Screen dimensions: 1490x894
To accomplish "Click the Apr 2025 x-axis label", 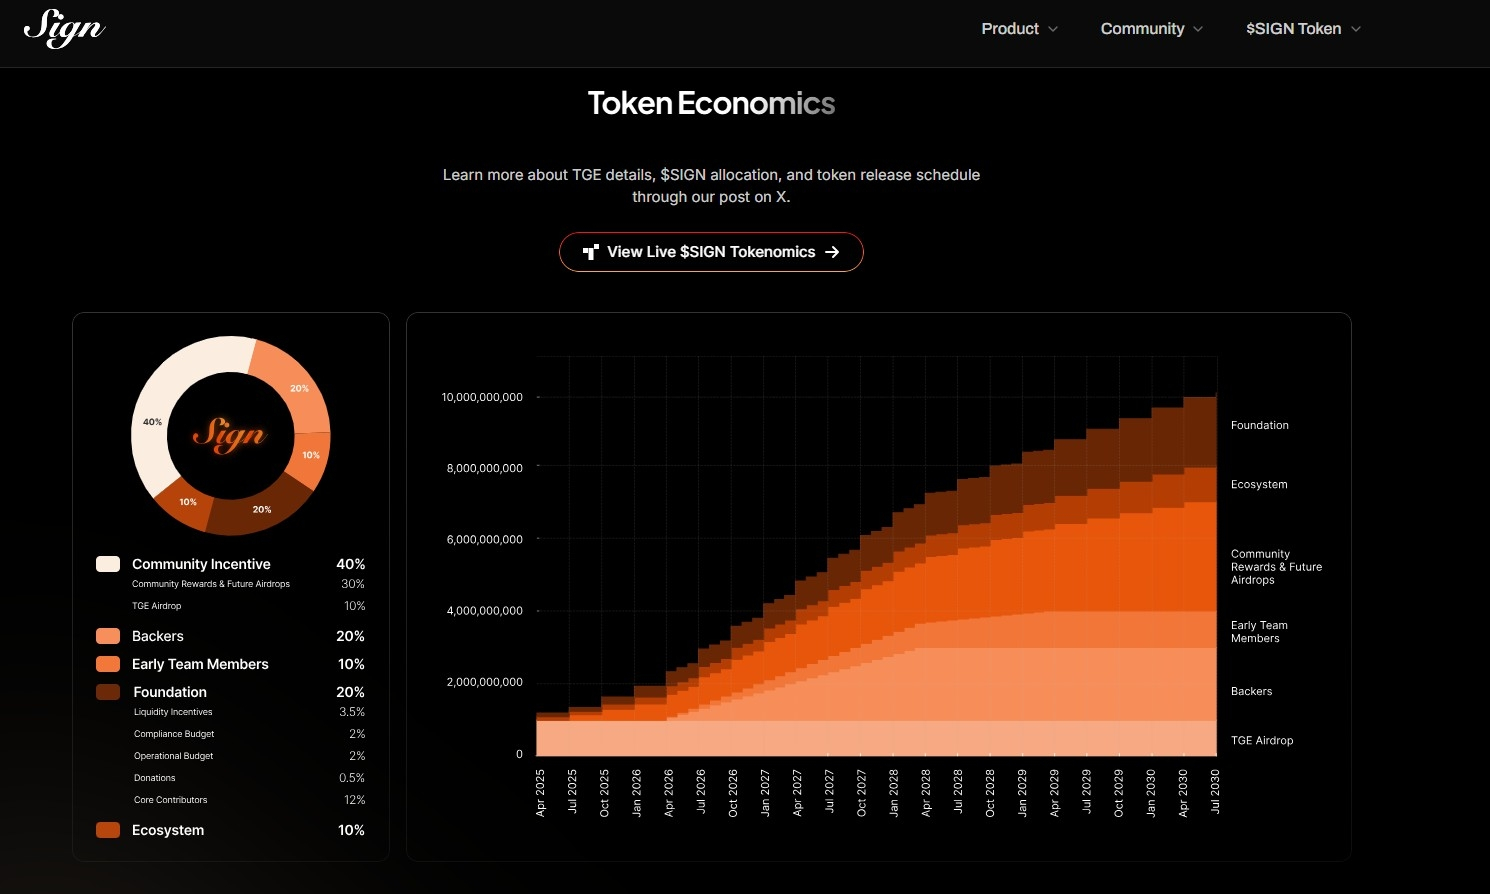I will 540,793.
